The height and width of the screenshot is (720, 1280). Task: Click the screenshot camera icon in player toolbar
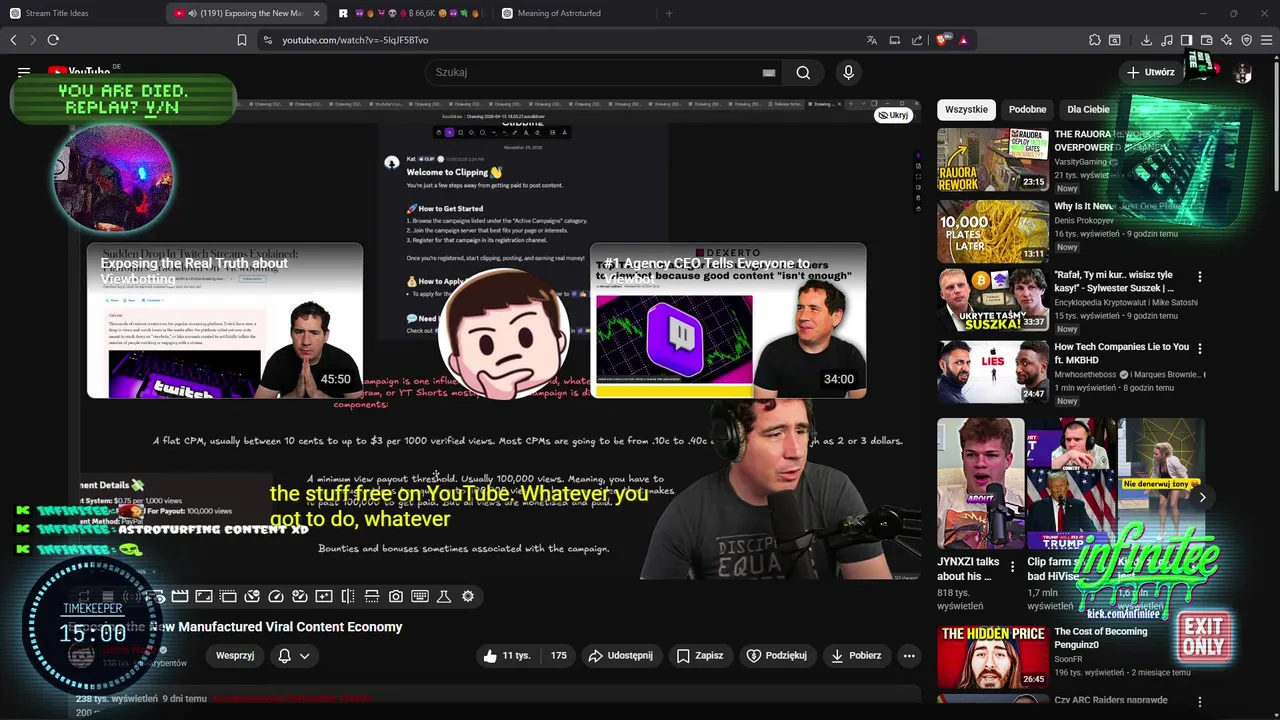396,596
